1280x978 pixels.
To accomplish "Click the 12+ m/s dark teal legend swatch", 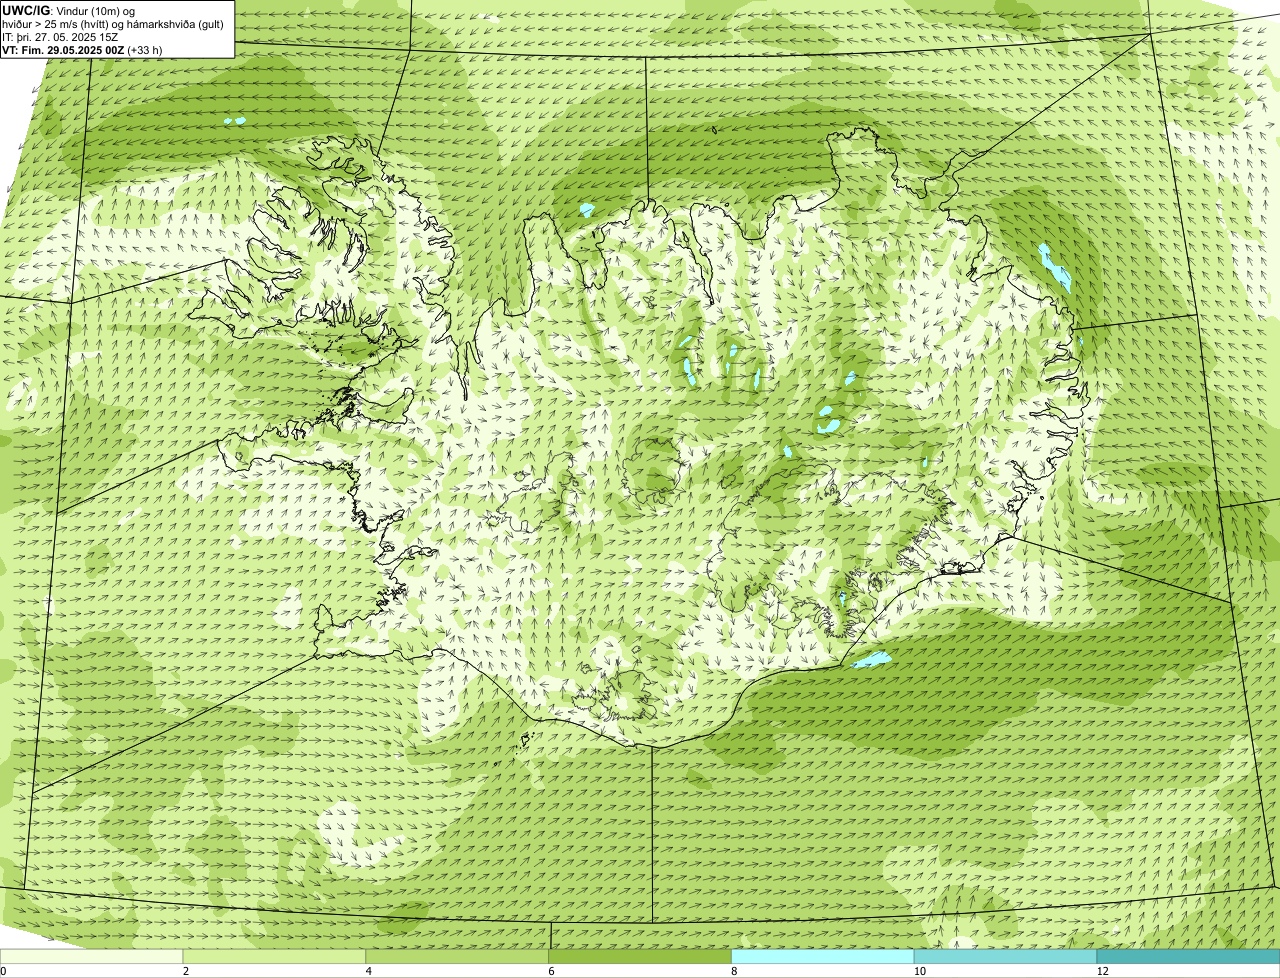I will coord(1188,956).
